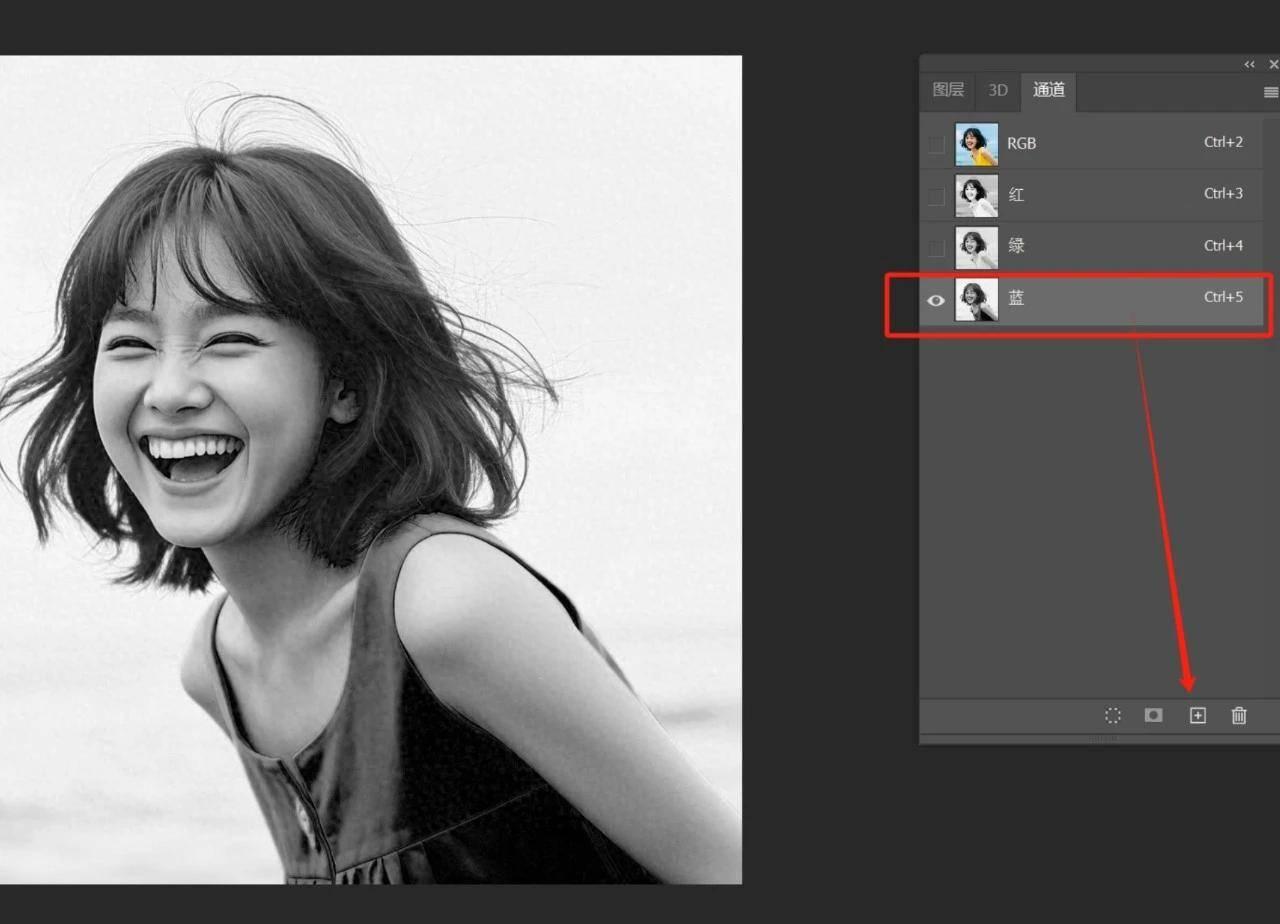The width and height of the screenshot is (1280, 924).
Task: Hide the 蓝 channel using its eye icon
Action: click(936, 299)
